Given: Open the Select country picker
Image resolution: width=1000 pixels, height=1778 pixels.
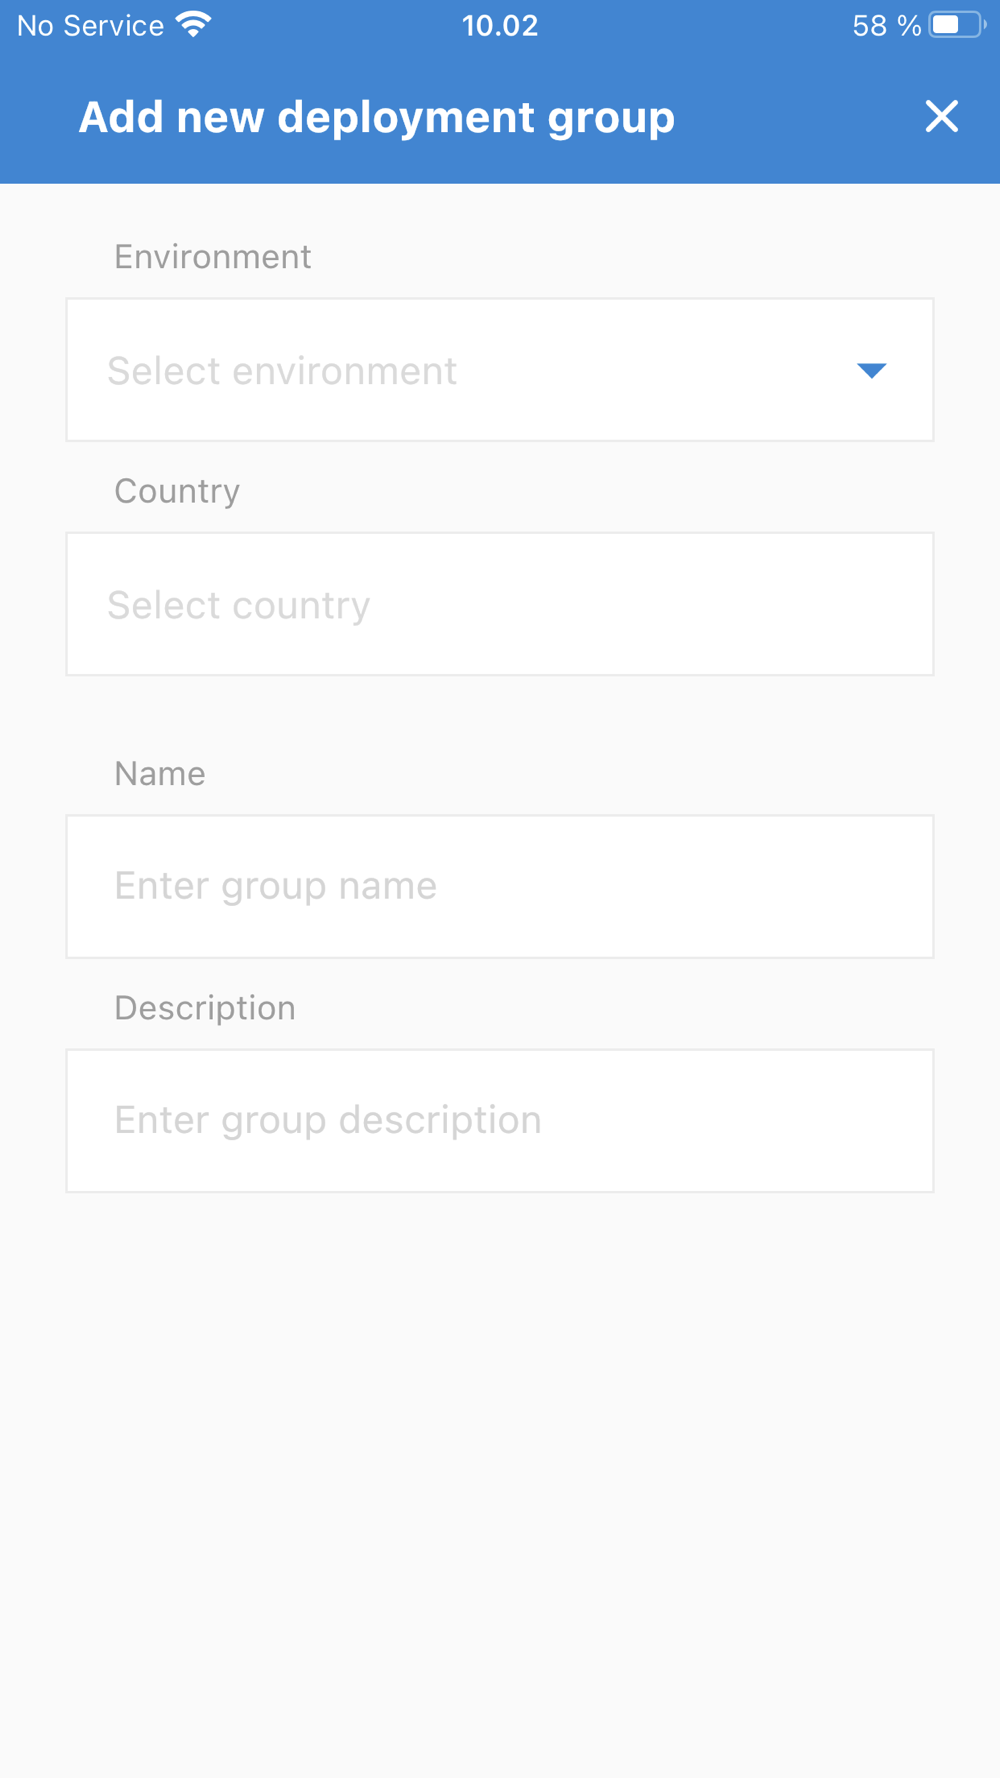Looking at the screenshot, I should click(x=500, y=604).
